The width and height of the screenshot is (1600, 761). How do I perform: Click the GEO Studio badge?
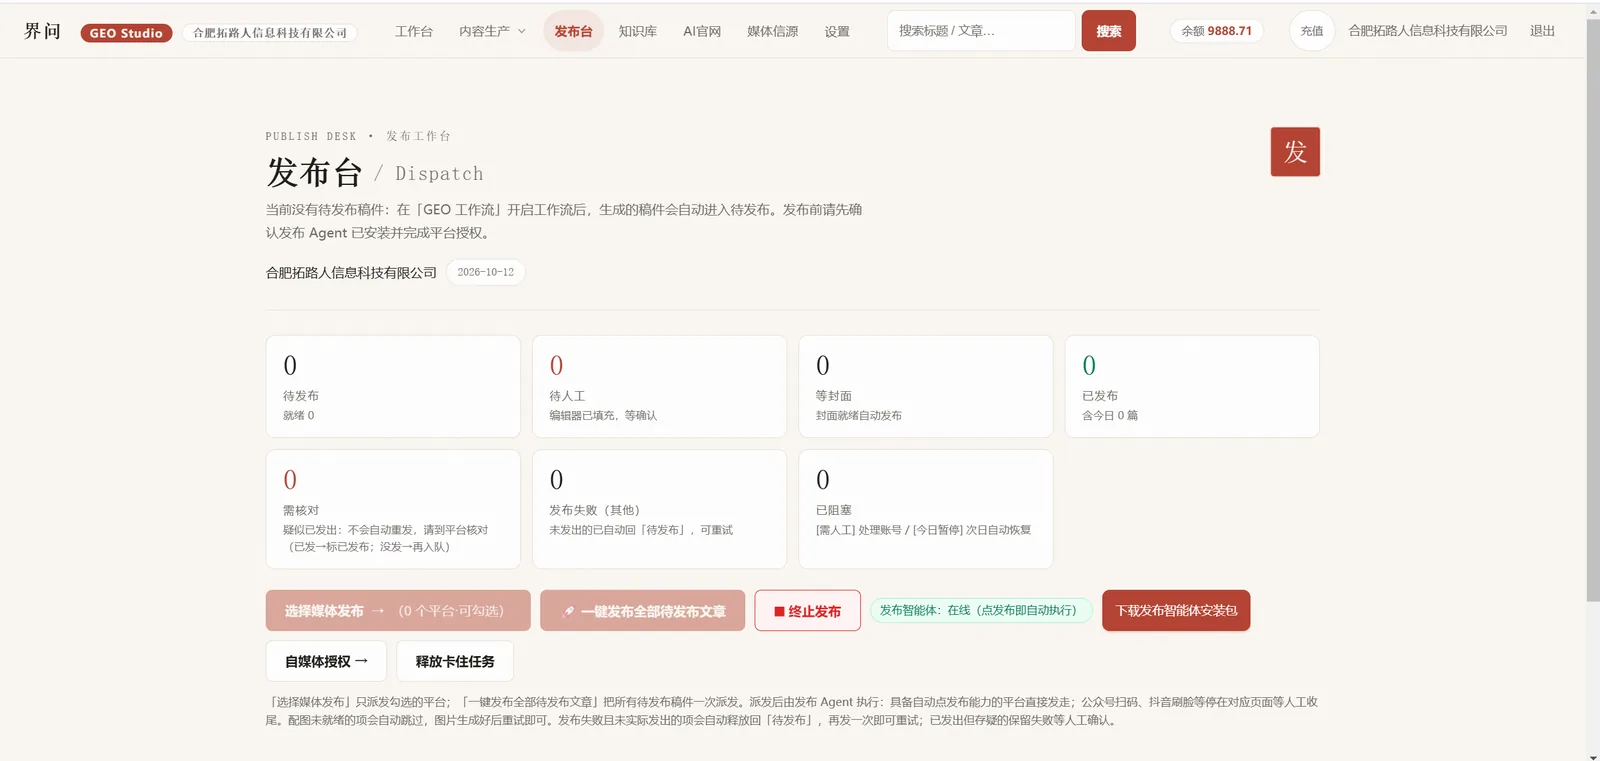126,33
